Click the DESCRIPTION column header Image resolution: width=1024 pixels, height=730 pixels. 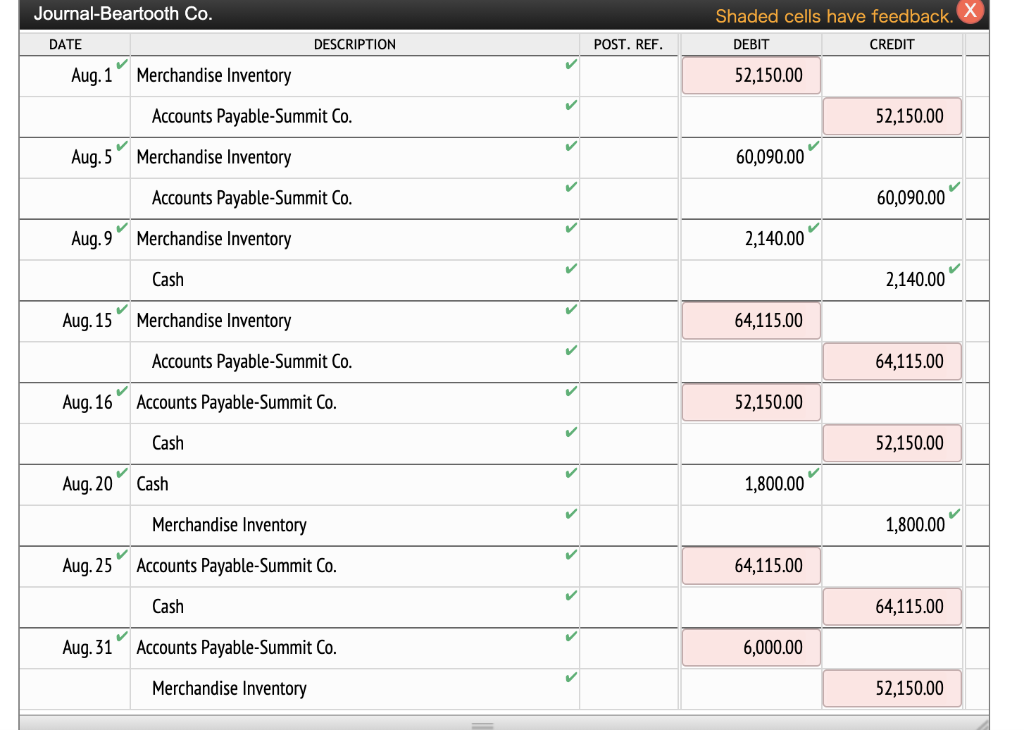[355, 44]
